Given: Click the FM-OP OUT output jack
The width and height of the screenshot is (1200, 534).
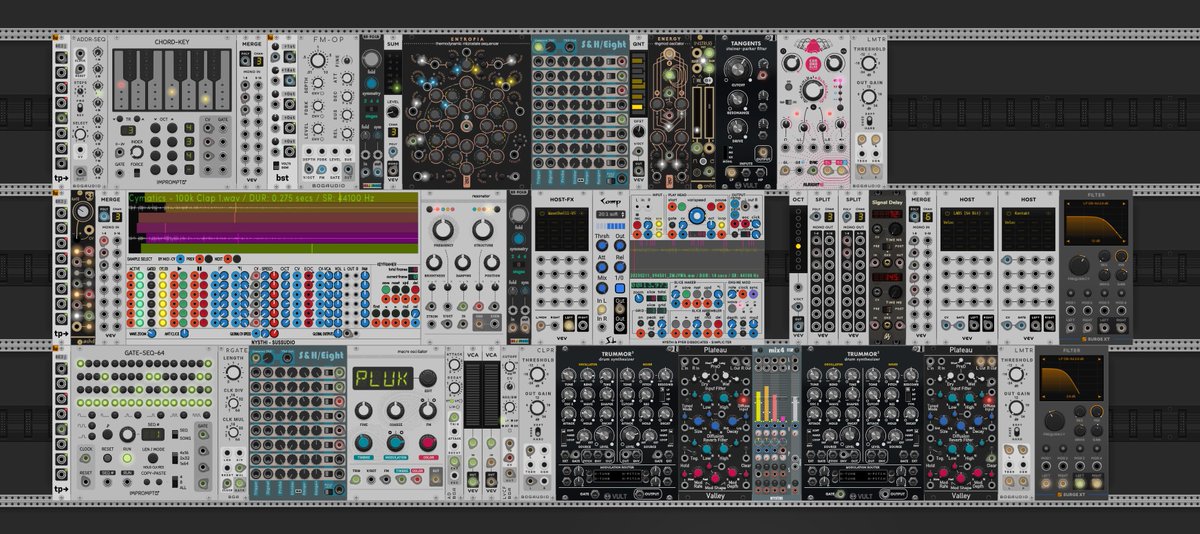Looking at the screenshot, I should 348,169.
